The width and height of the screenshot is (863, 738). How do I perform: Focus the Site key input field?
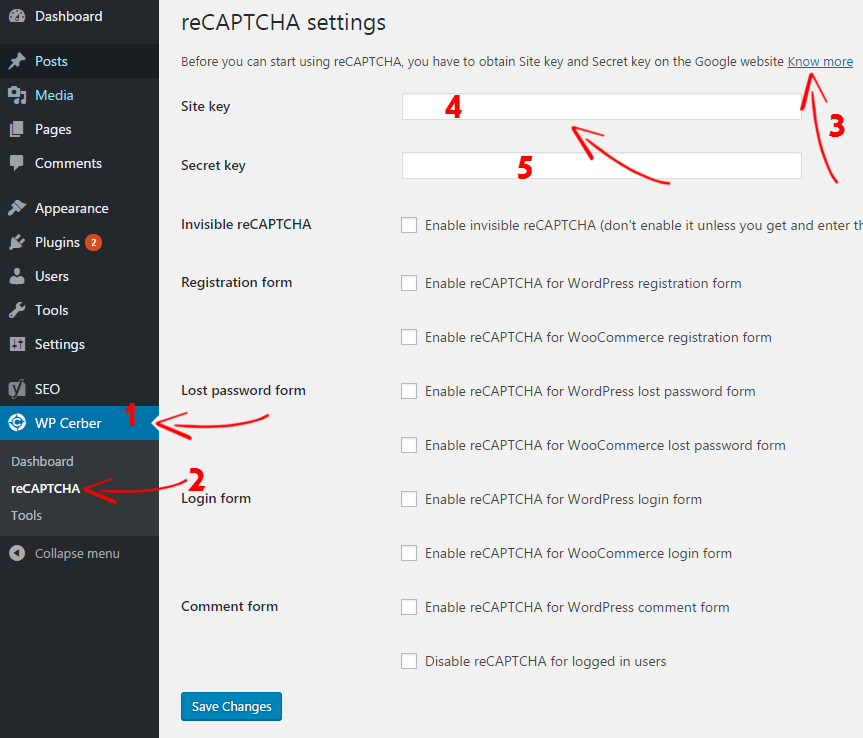[x=602, y=106]
